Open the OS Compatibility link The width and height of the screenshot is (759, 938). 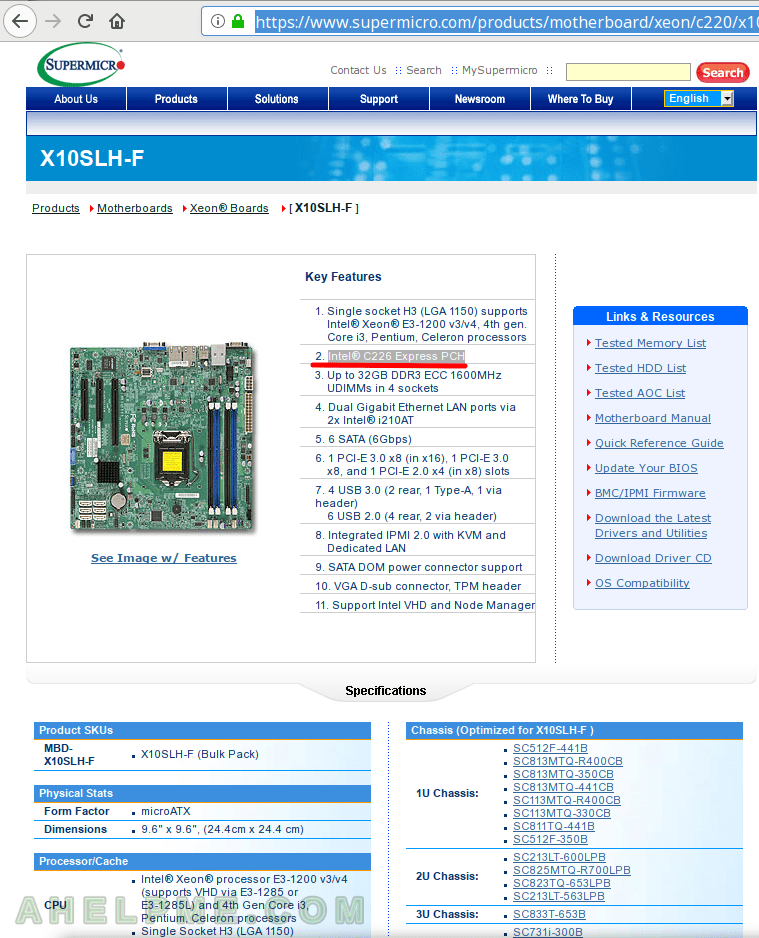(x=642, y=583)
